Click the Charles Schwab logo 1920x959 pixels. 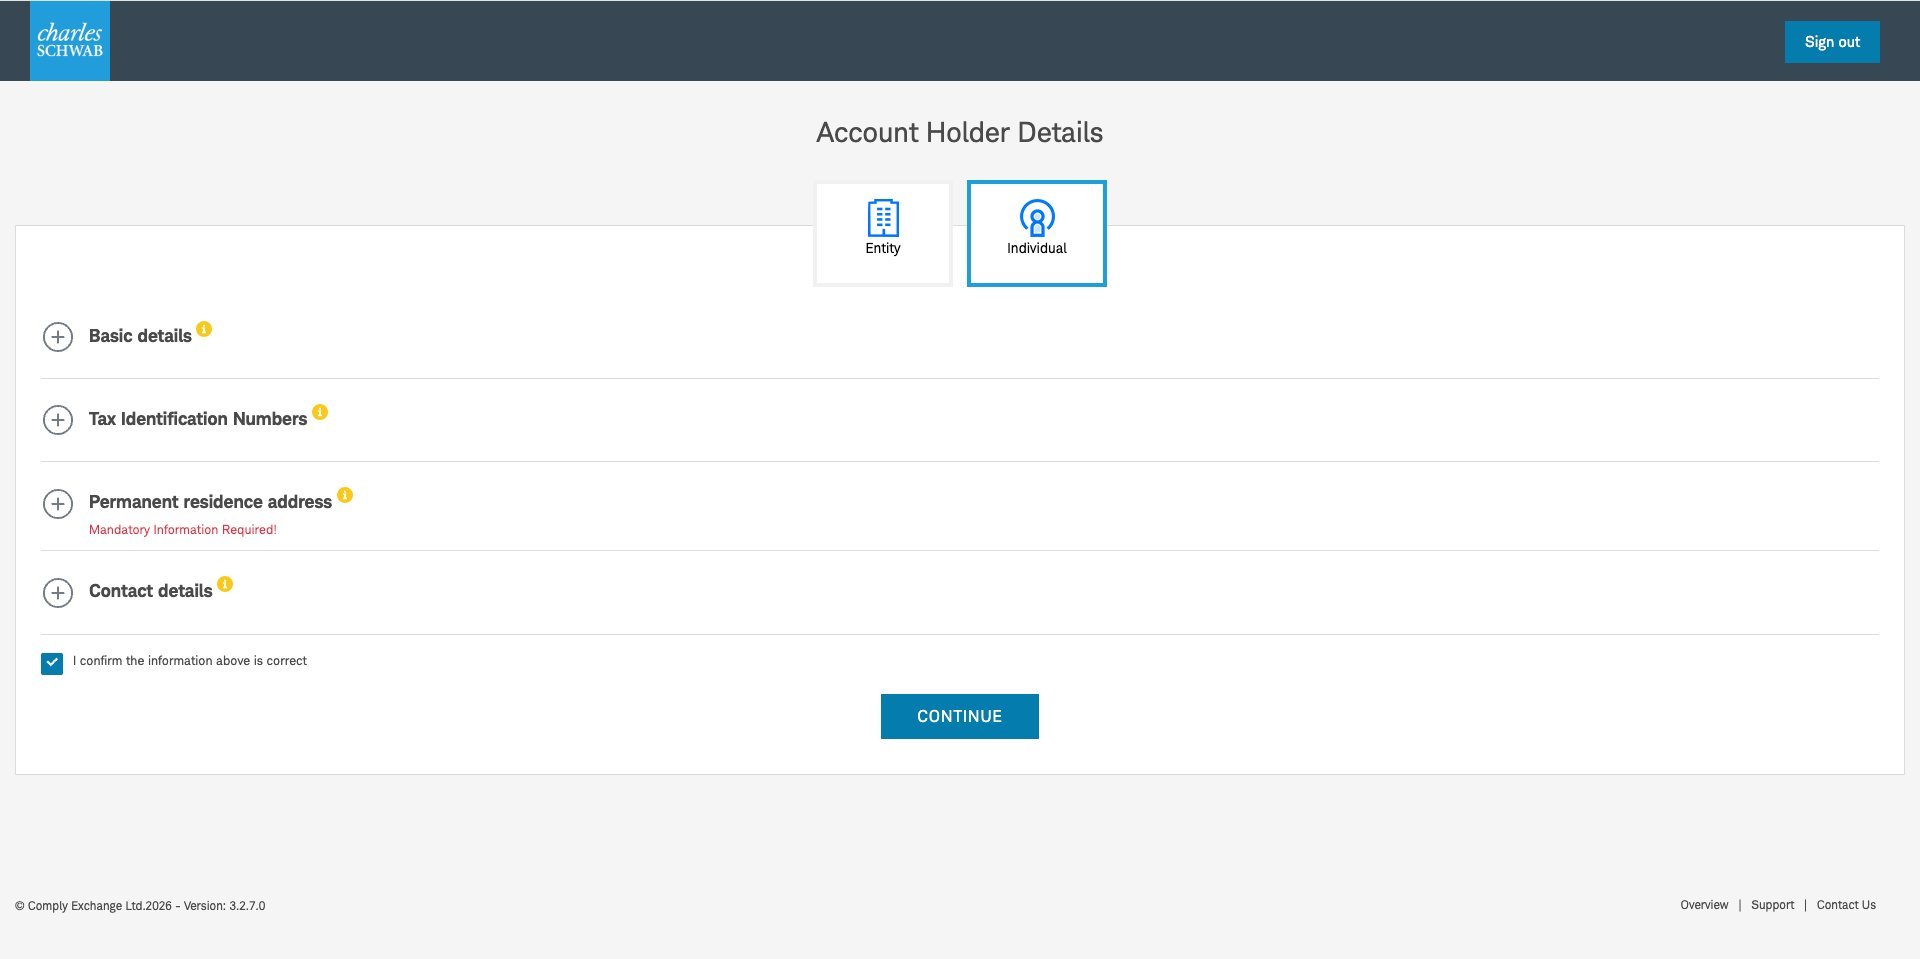70,40
